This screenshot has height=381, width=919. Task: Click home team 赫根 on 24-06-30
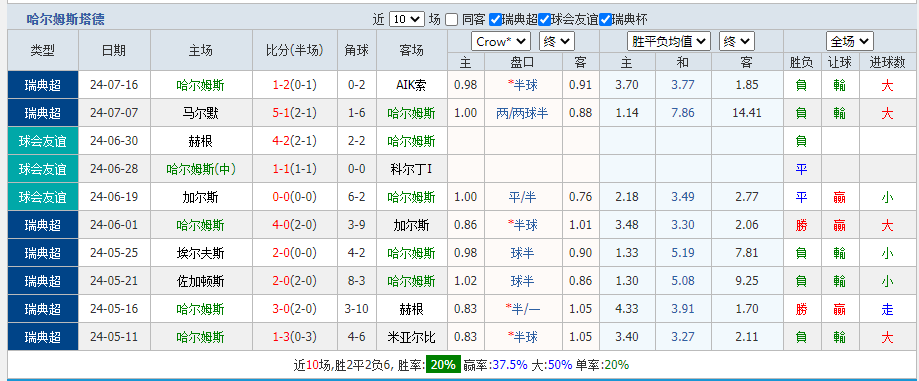[200, 141]
